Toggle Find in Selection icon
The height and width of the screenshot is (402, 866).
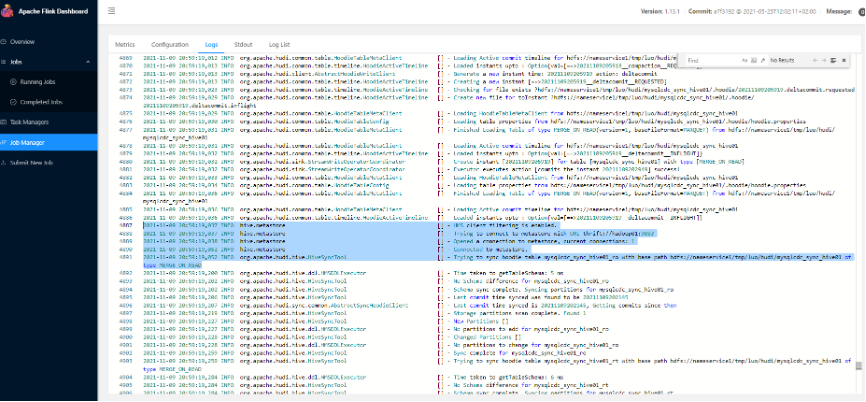click(833, 60)
